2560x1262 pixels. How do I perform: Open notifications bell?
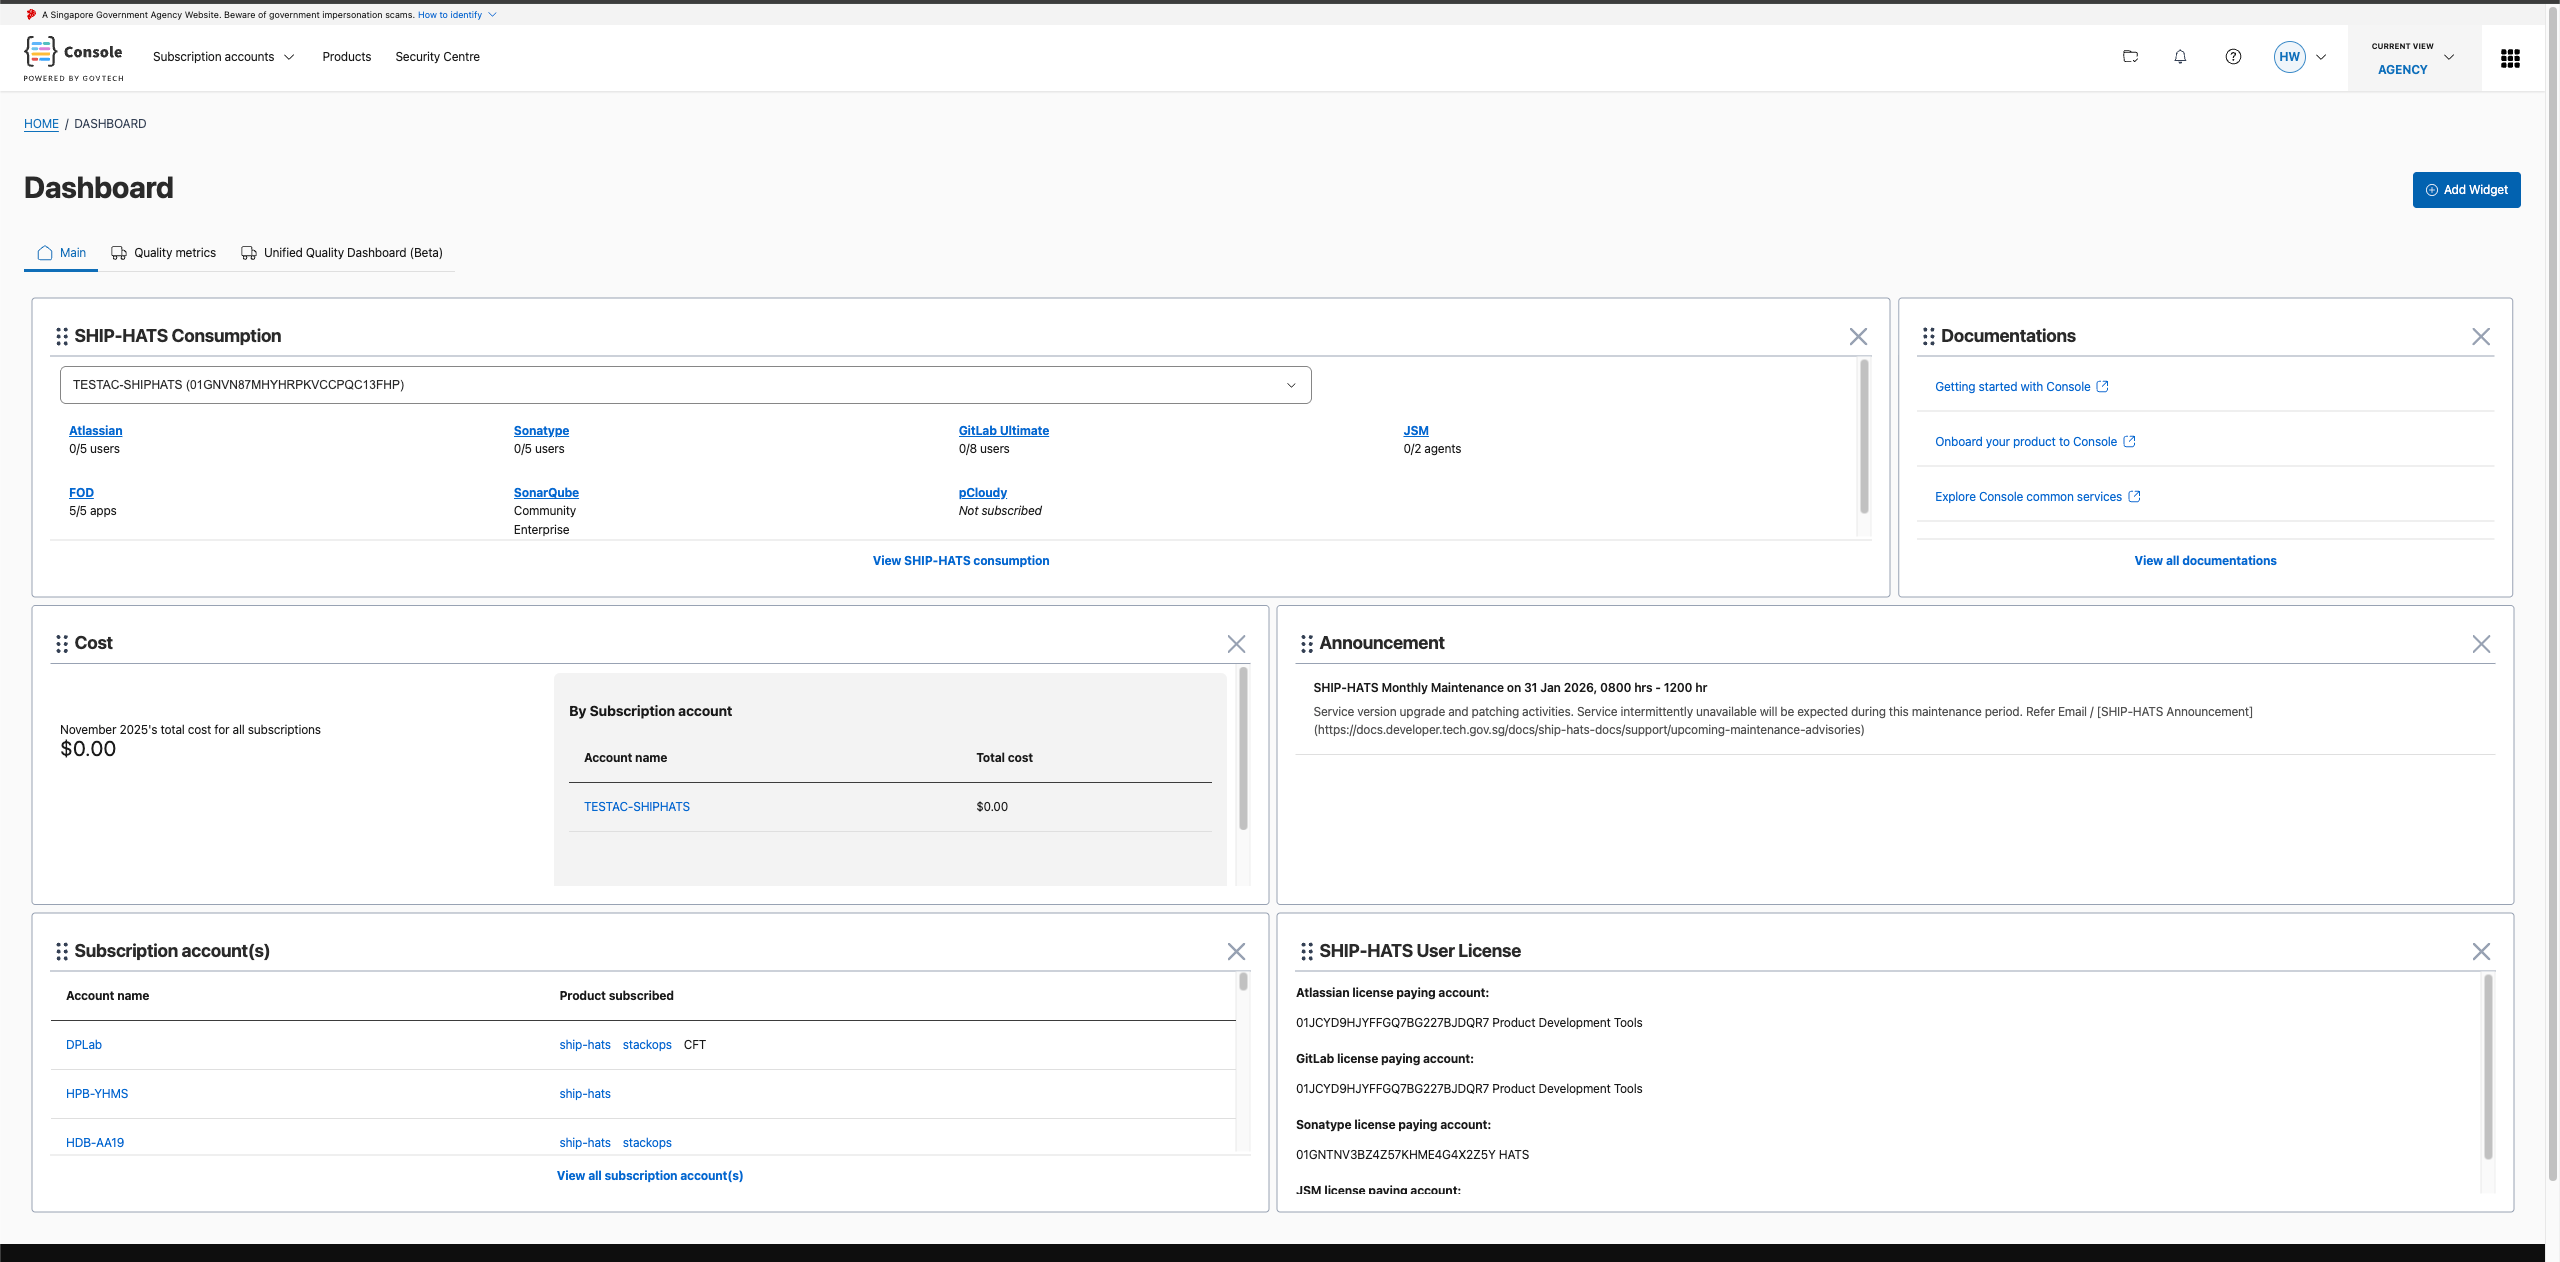click(x=2180, y=57)
